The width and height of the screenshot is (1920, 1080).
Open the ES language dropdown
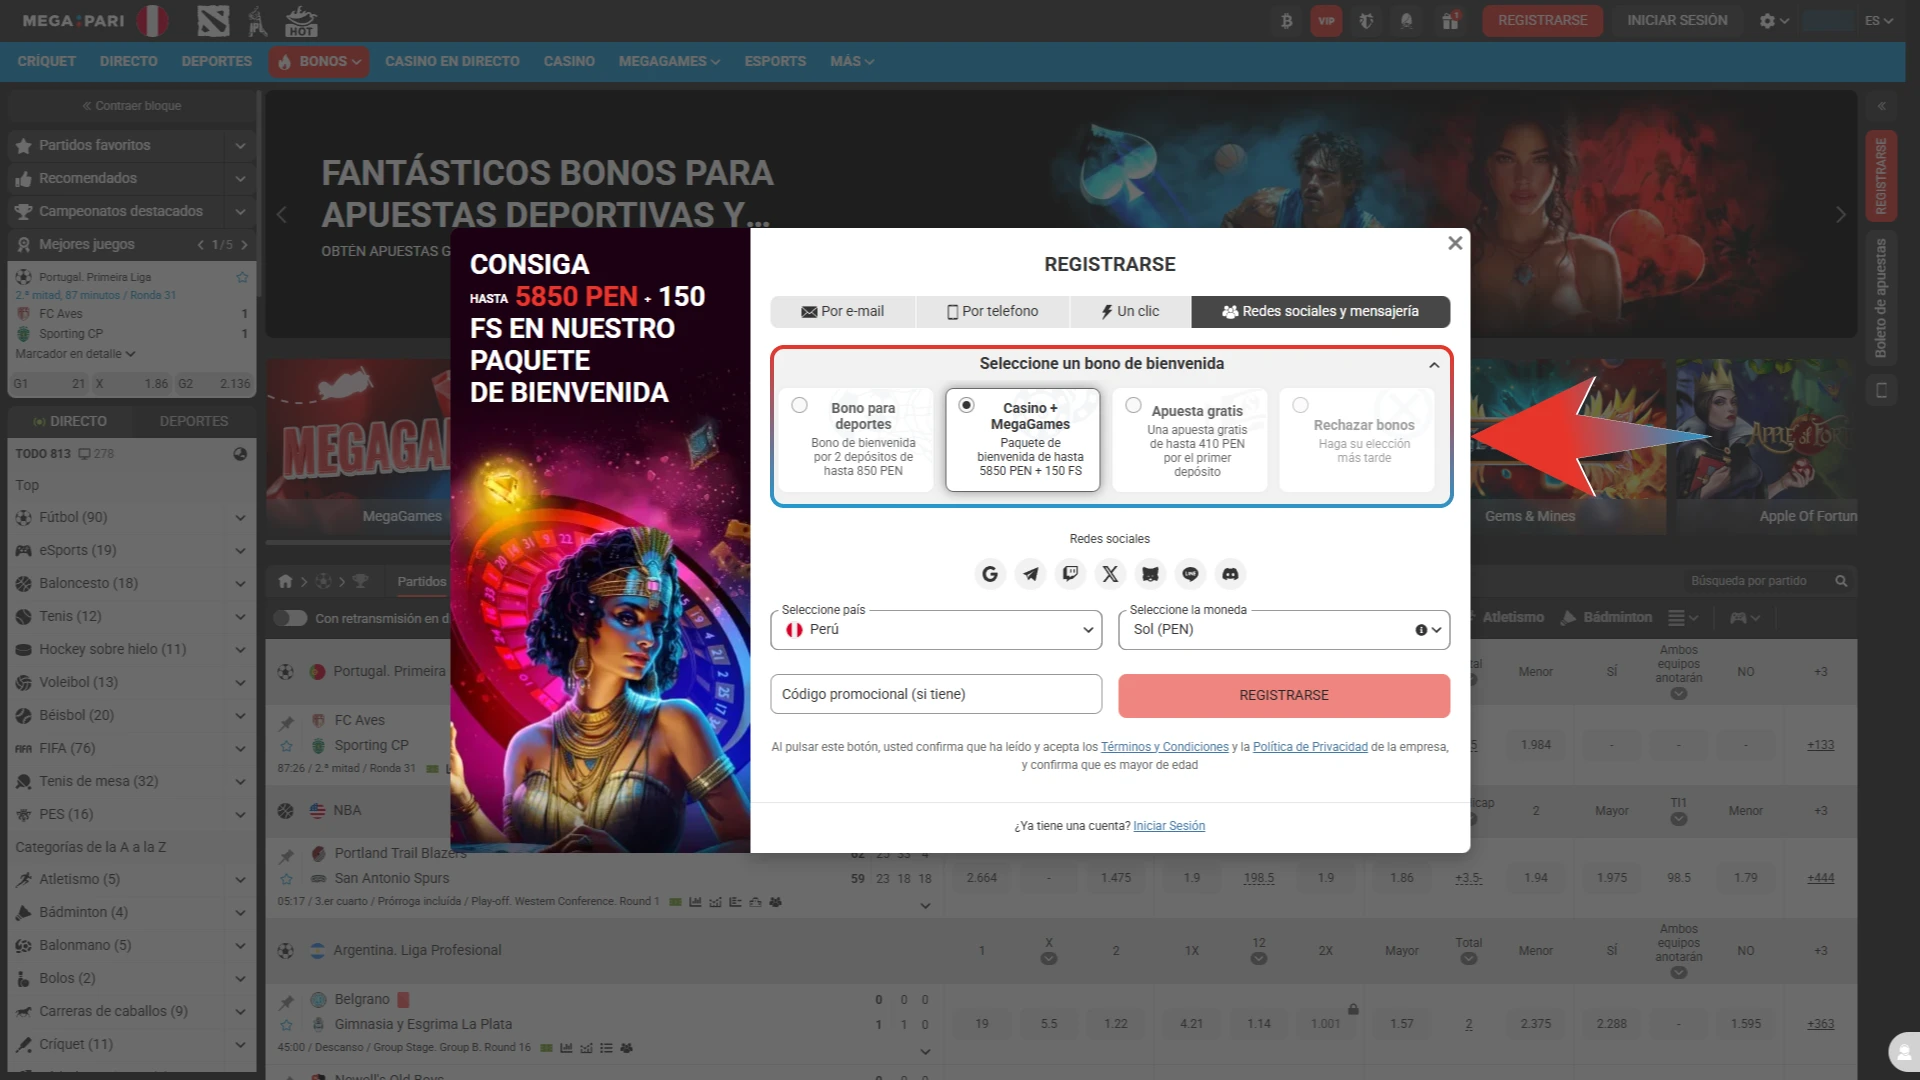tap(1879, 21)
